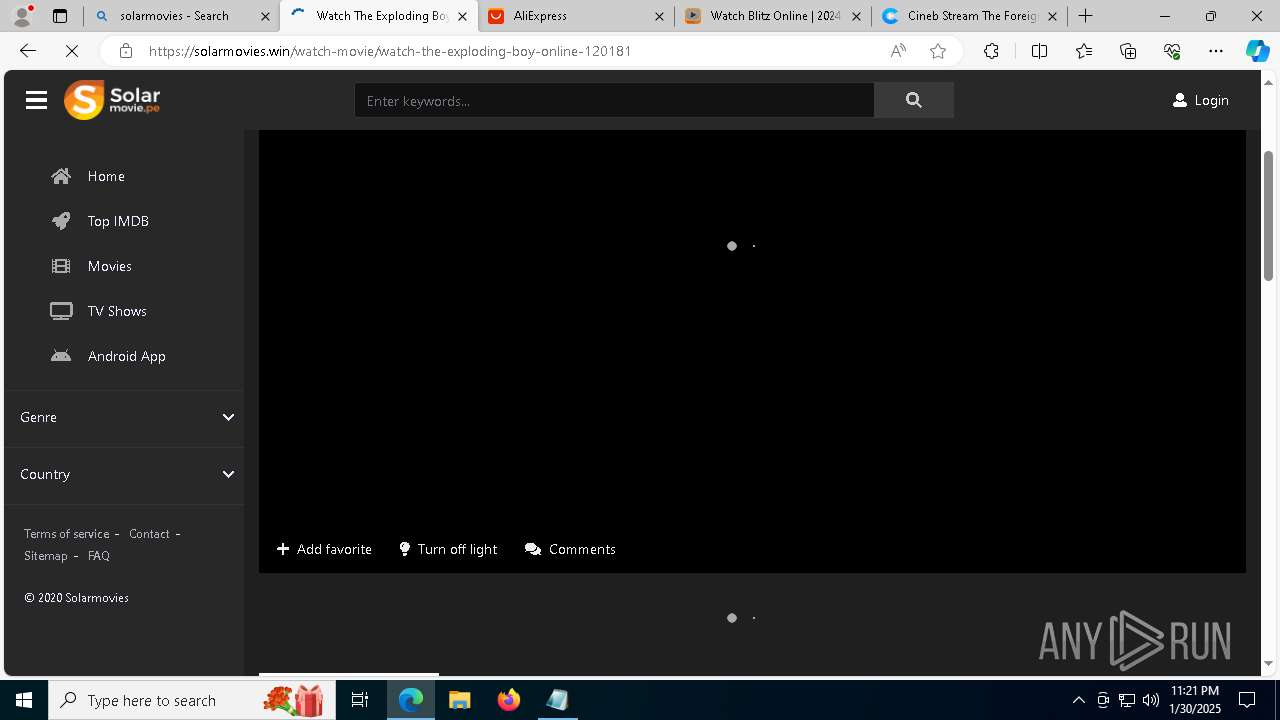Open the Windows Start menu

24,700
